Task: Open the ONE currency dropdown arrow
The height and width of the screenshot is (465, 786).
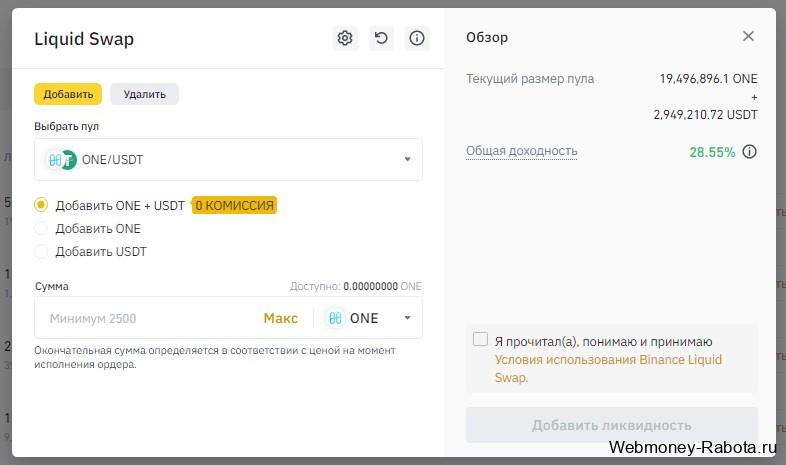Action: 408,318
